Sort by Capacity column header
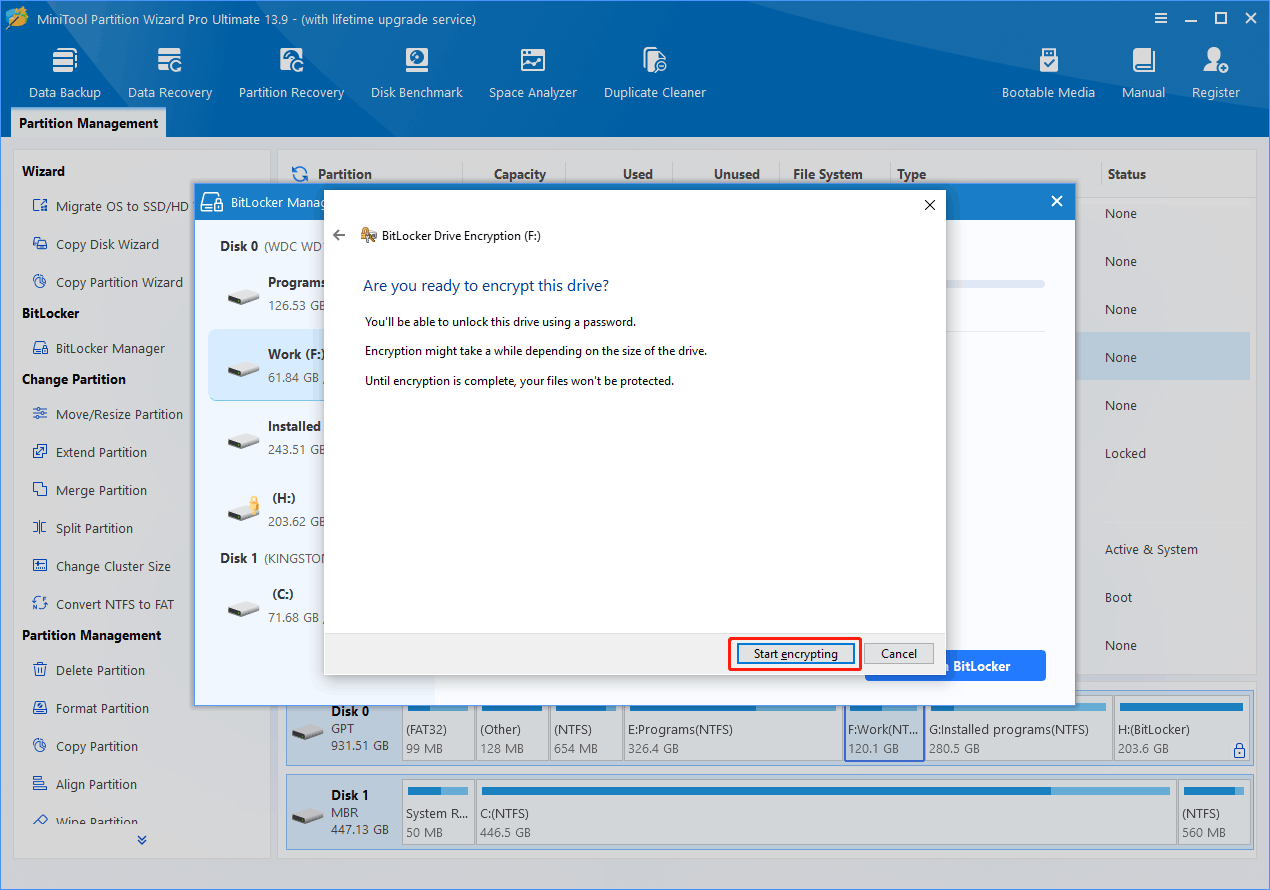The width and height of the screenshot is (1270, 890). pos(520,174)
